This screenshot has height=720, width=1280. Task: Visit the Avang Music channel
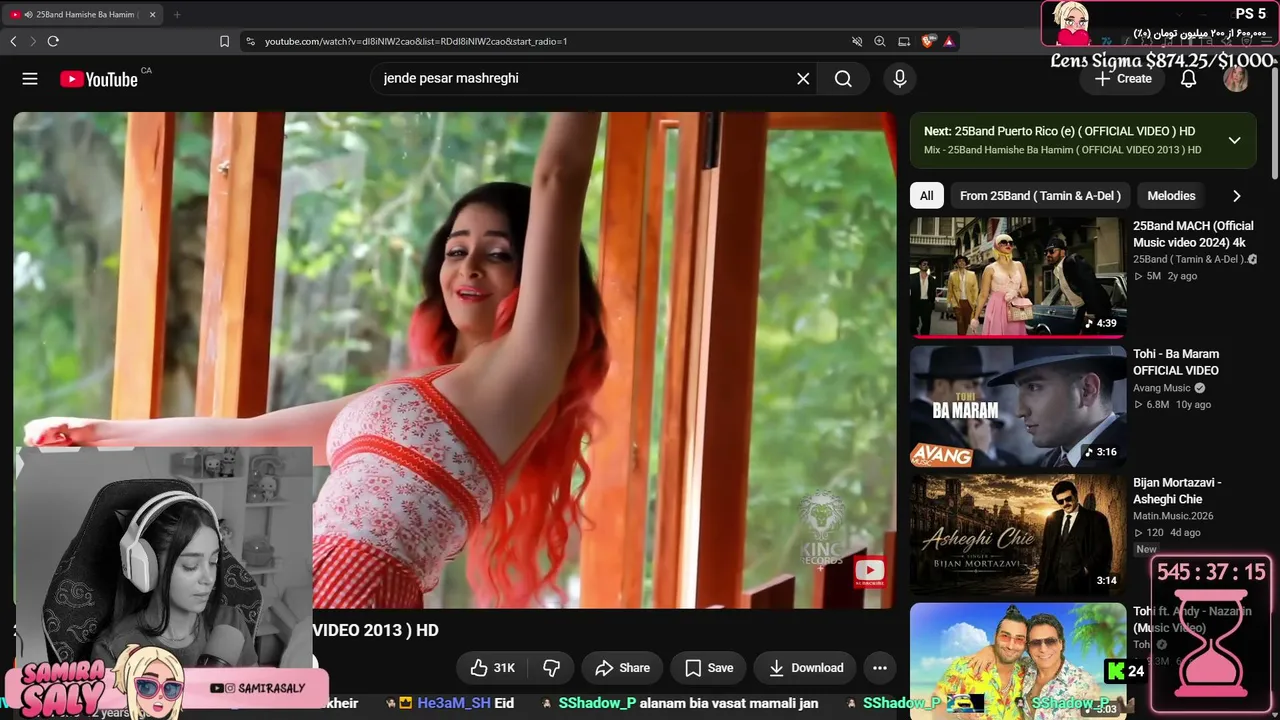[x=1162, y=388]
